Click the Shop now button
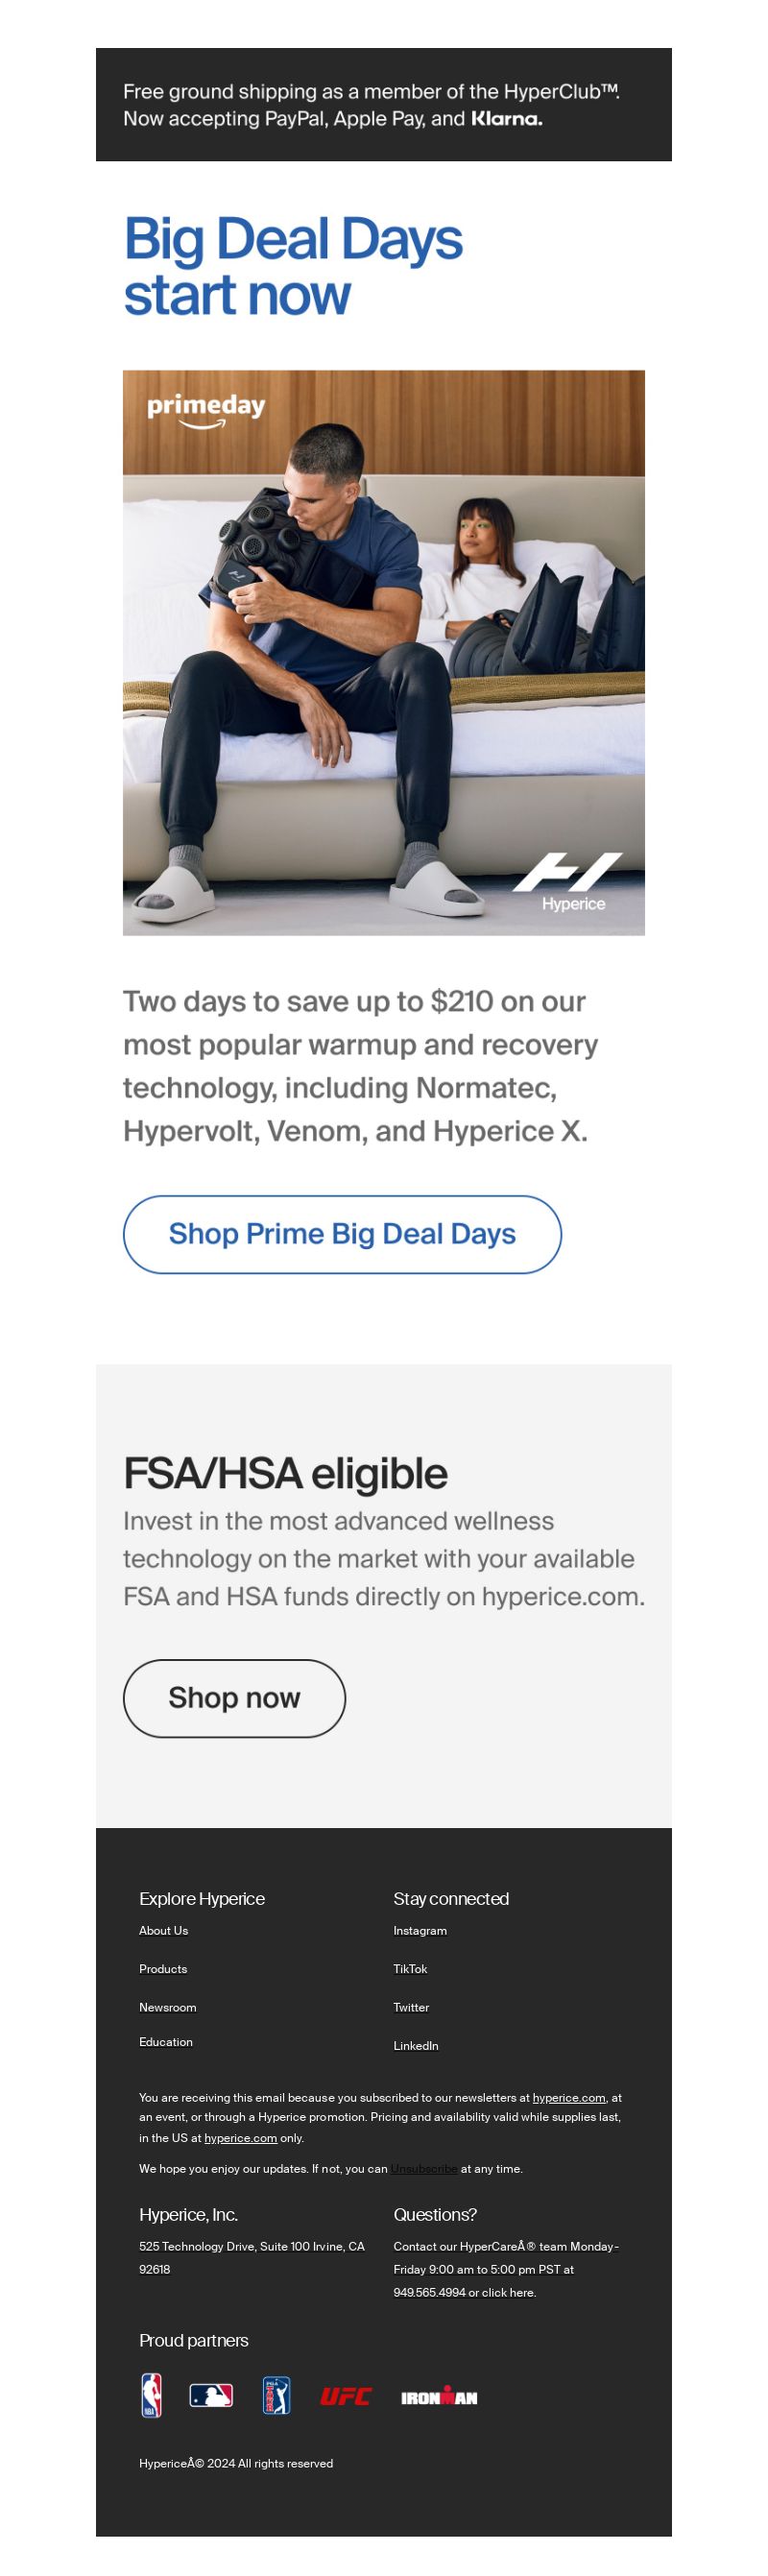 point(234,1698)
